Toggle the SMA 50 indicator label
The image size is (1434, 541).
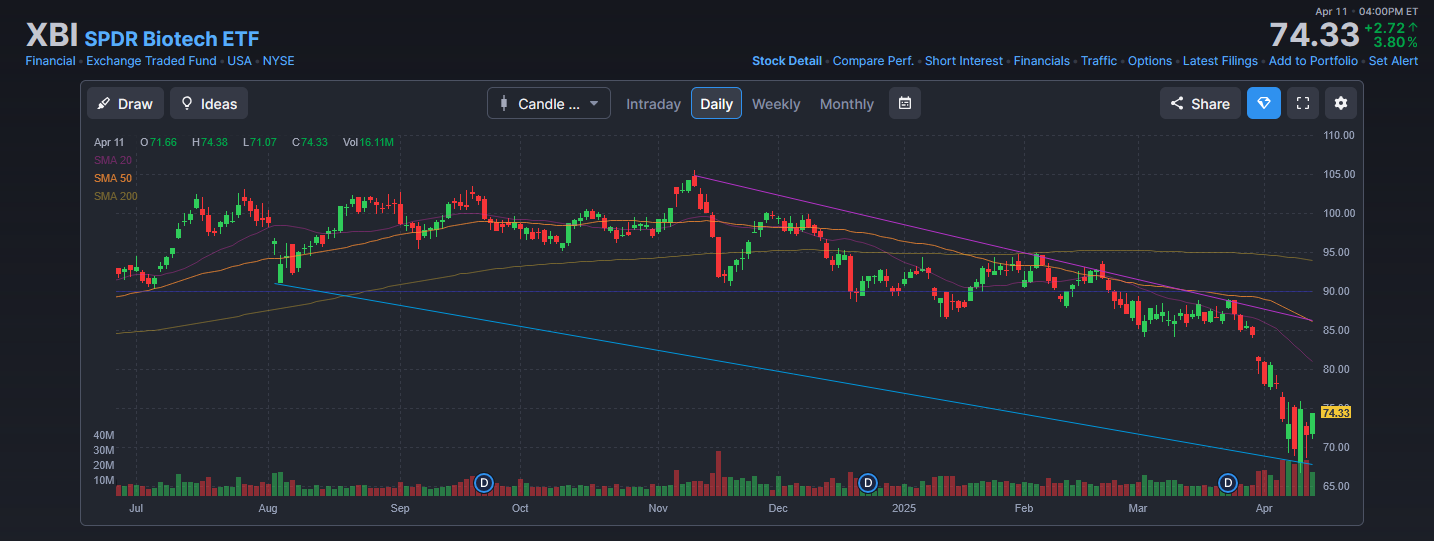[113, 178]
